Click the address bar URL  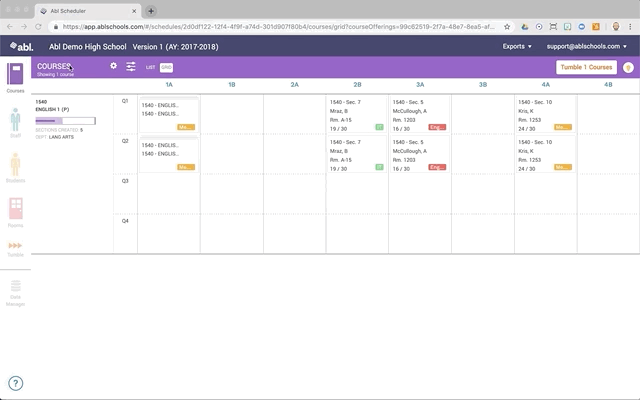(278, 27)
